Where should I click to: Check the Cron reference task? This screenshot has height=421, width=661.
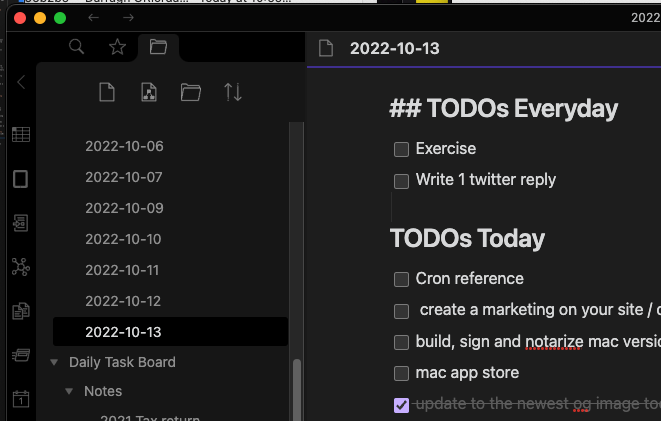[x=401, y=279]
